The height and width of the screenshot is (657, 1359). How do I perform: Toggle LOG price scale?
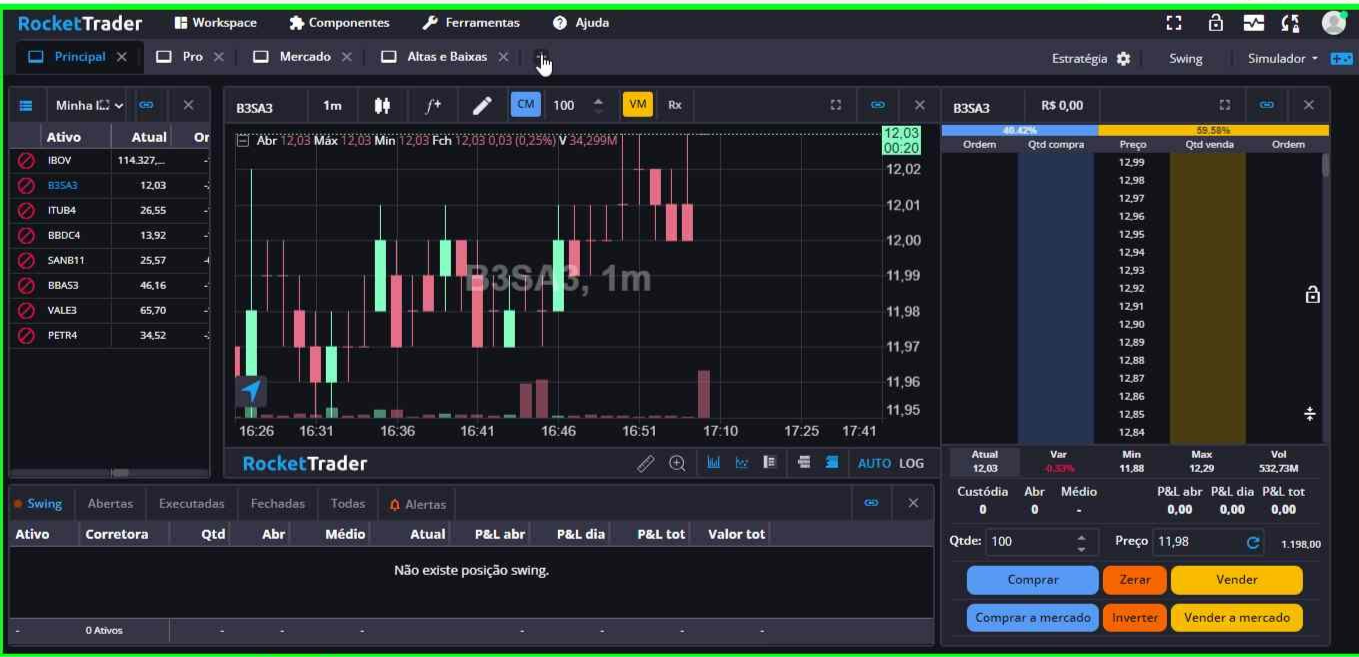point(911,463)
